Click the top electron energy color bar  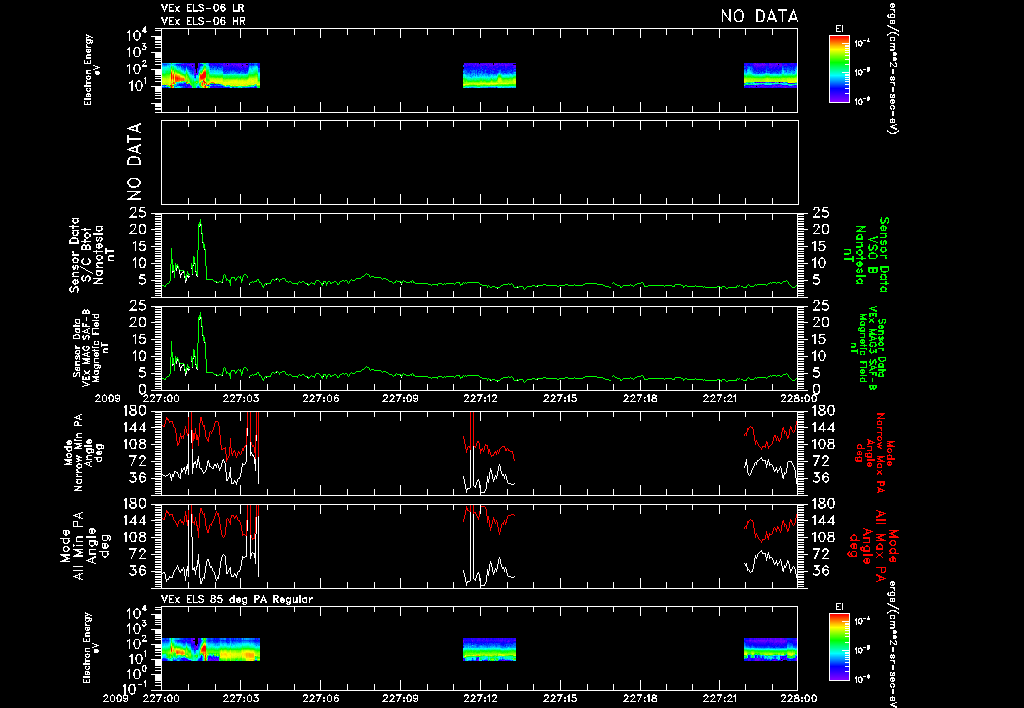[839, 69]
